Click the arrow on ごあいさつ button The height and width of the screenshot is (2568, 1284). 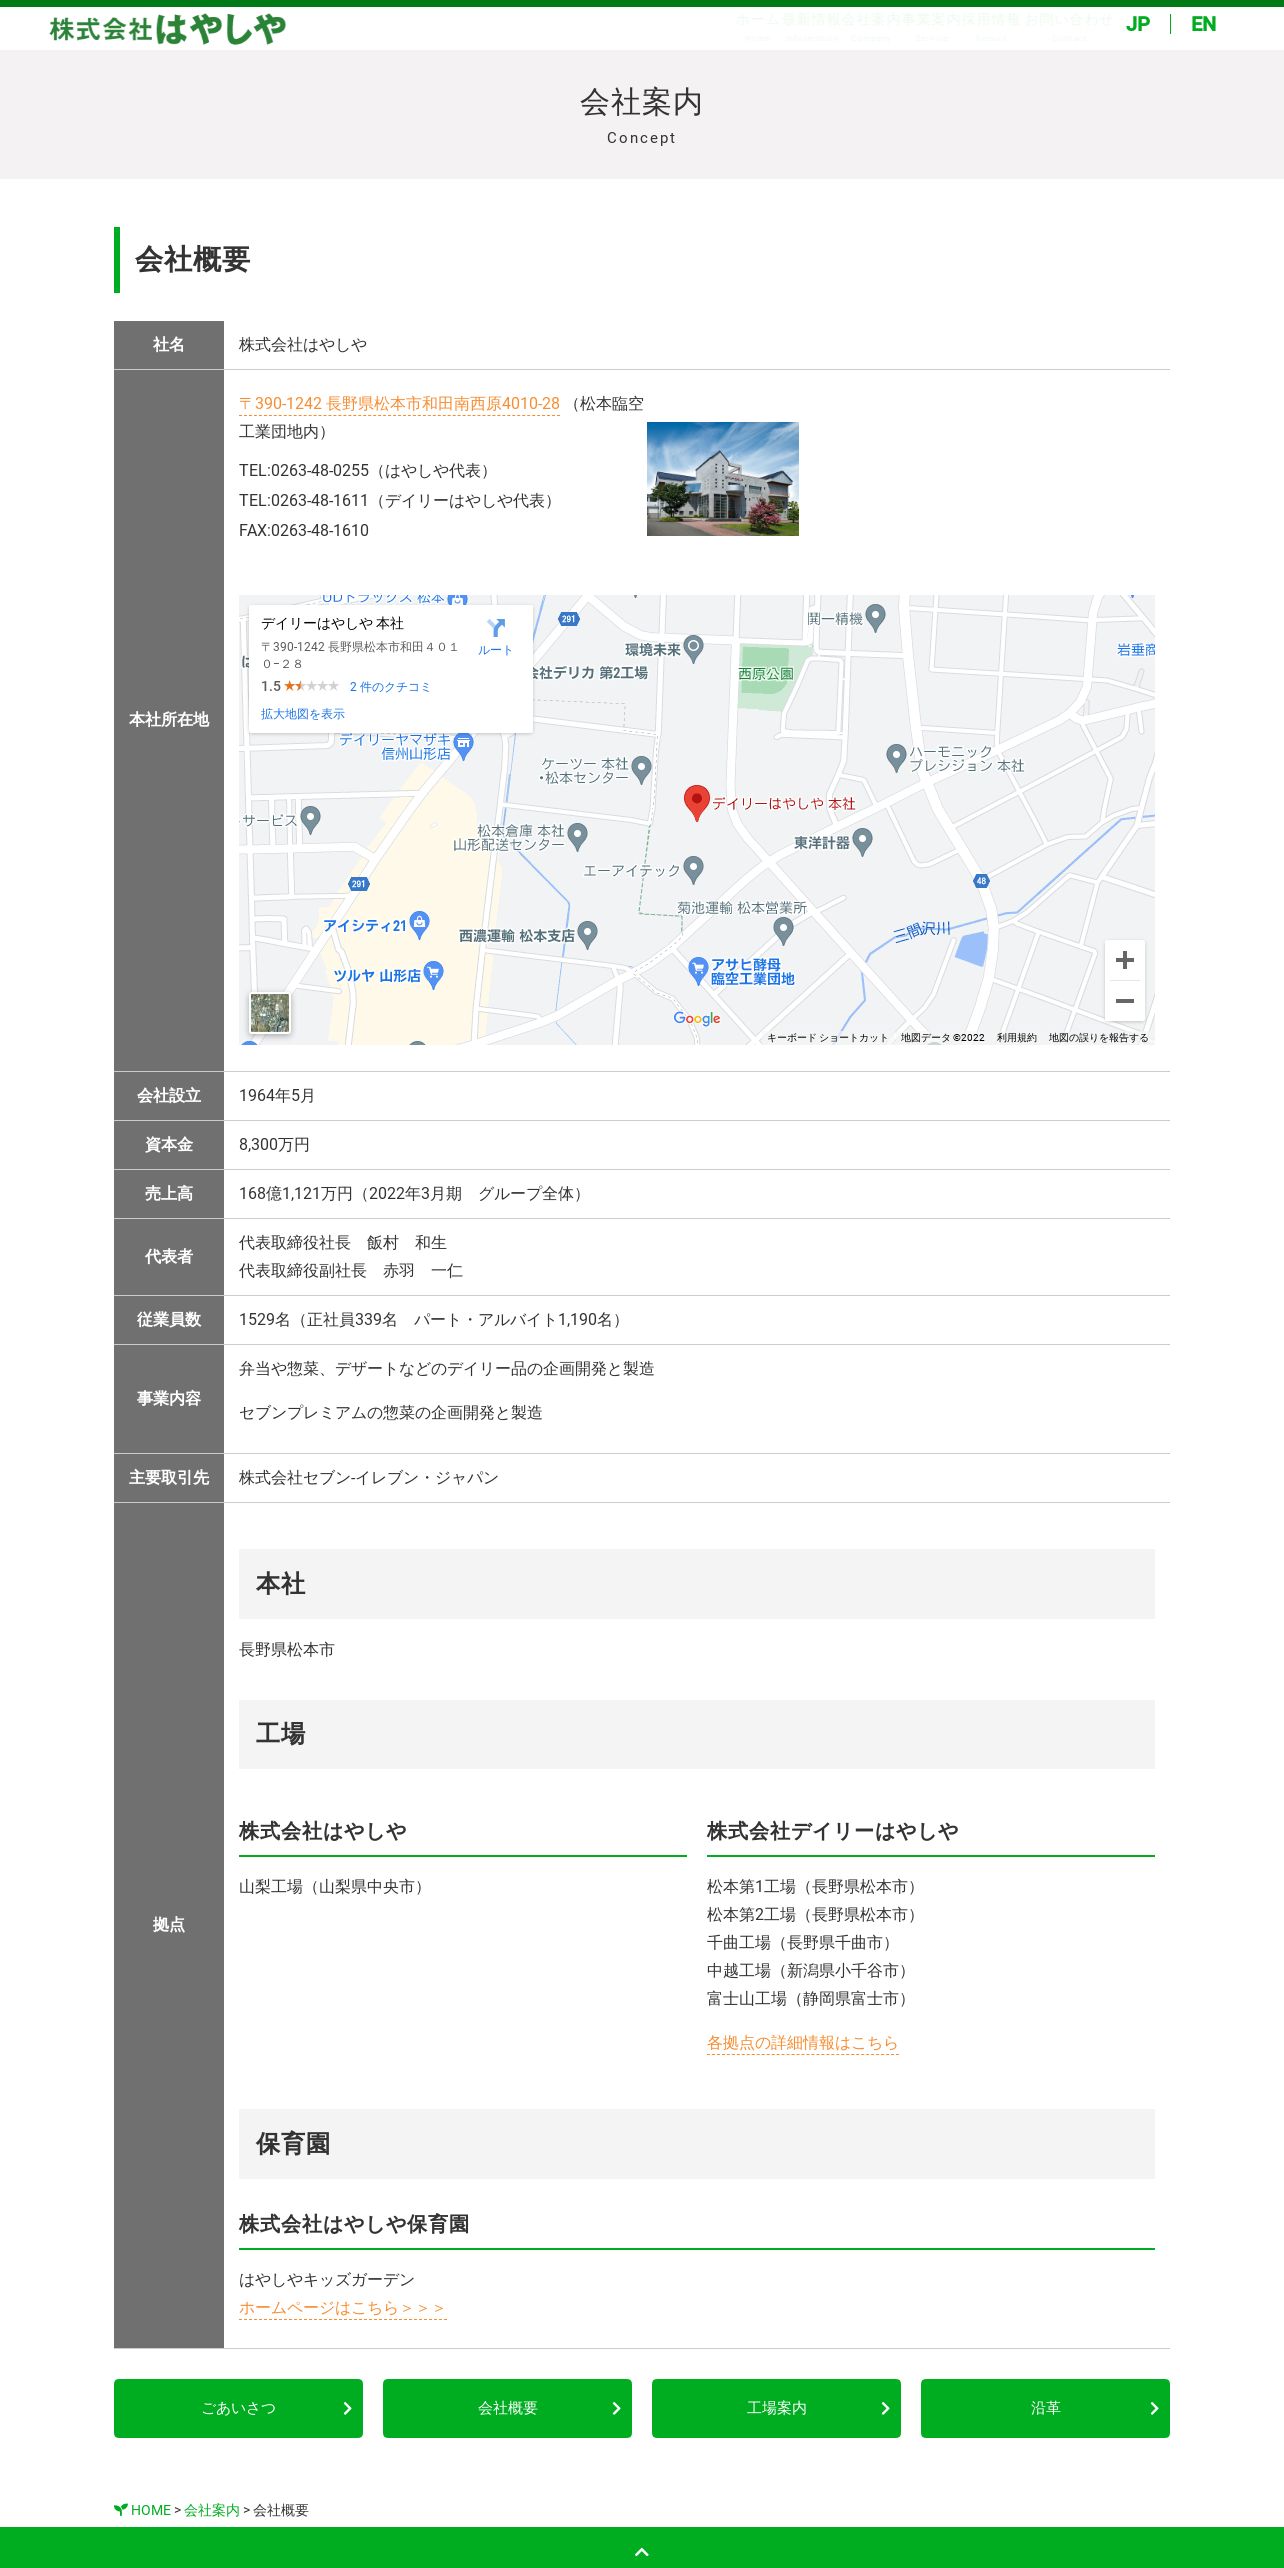point(347,2408)
